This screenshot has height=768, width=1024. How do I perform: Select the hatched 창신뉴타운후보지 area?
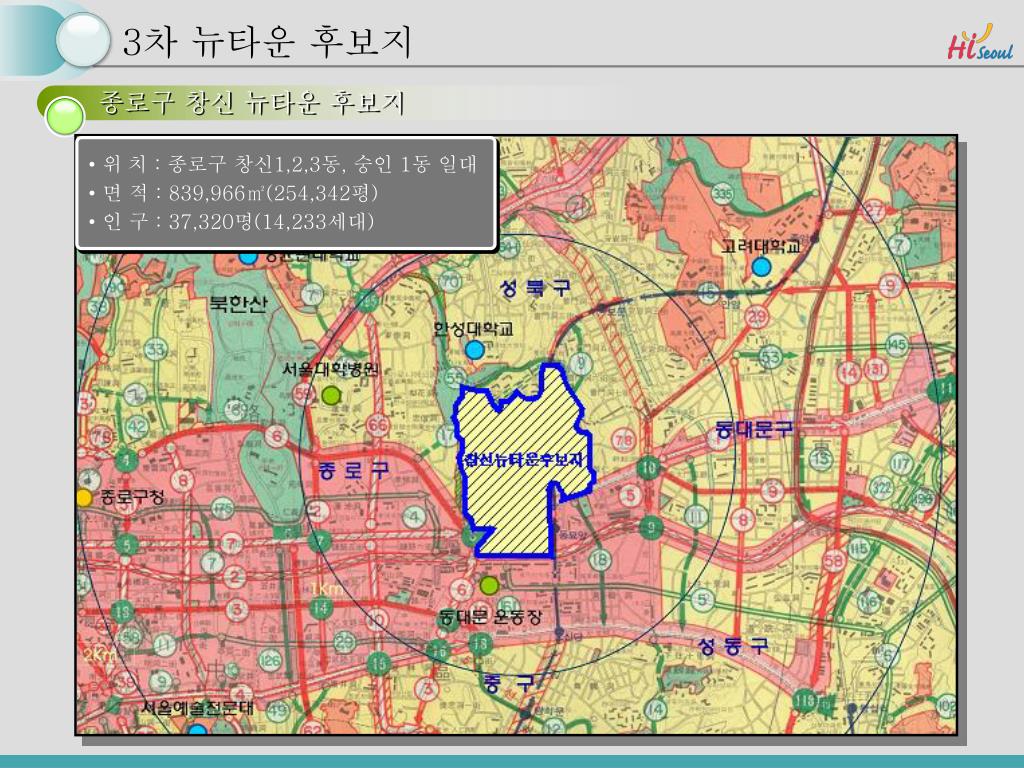point(522,460)
